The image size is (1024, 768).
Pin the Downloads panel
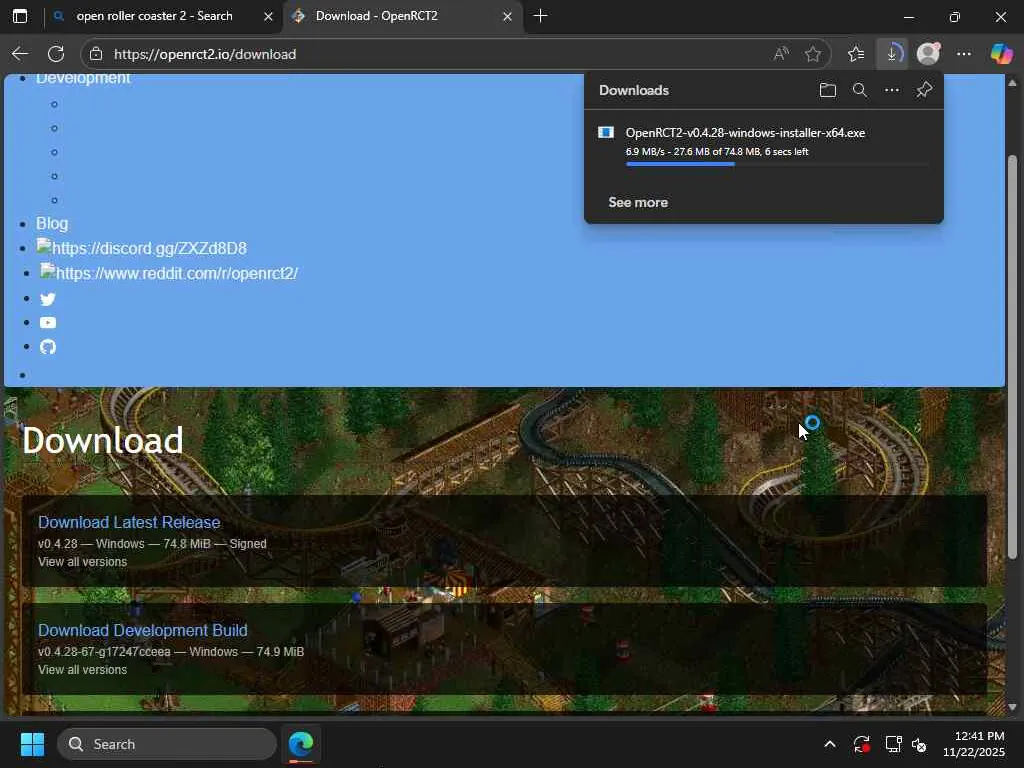coord(924,90)
